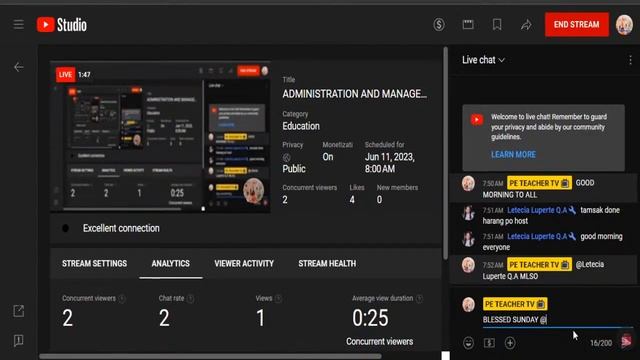Click the Monetization 'On' value
The height and width of the screenshot is (360, 640).
[328, 157]
